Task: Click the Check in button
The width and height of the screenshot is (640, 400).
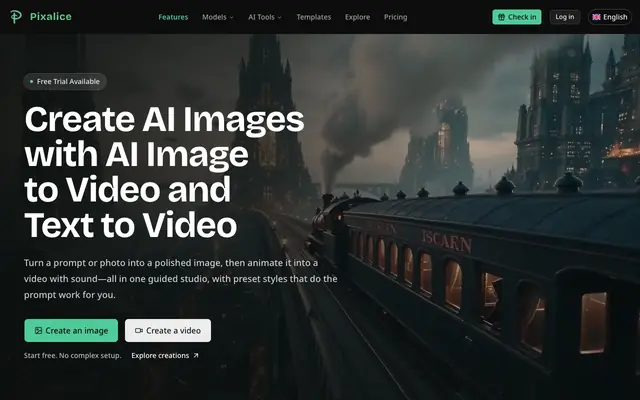Action: [x=517, y=17]
